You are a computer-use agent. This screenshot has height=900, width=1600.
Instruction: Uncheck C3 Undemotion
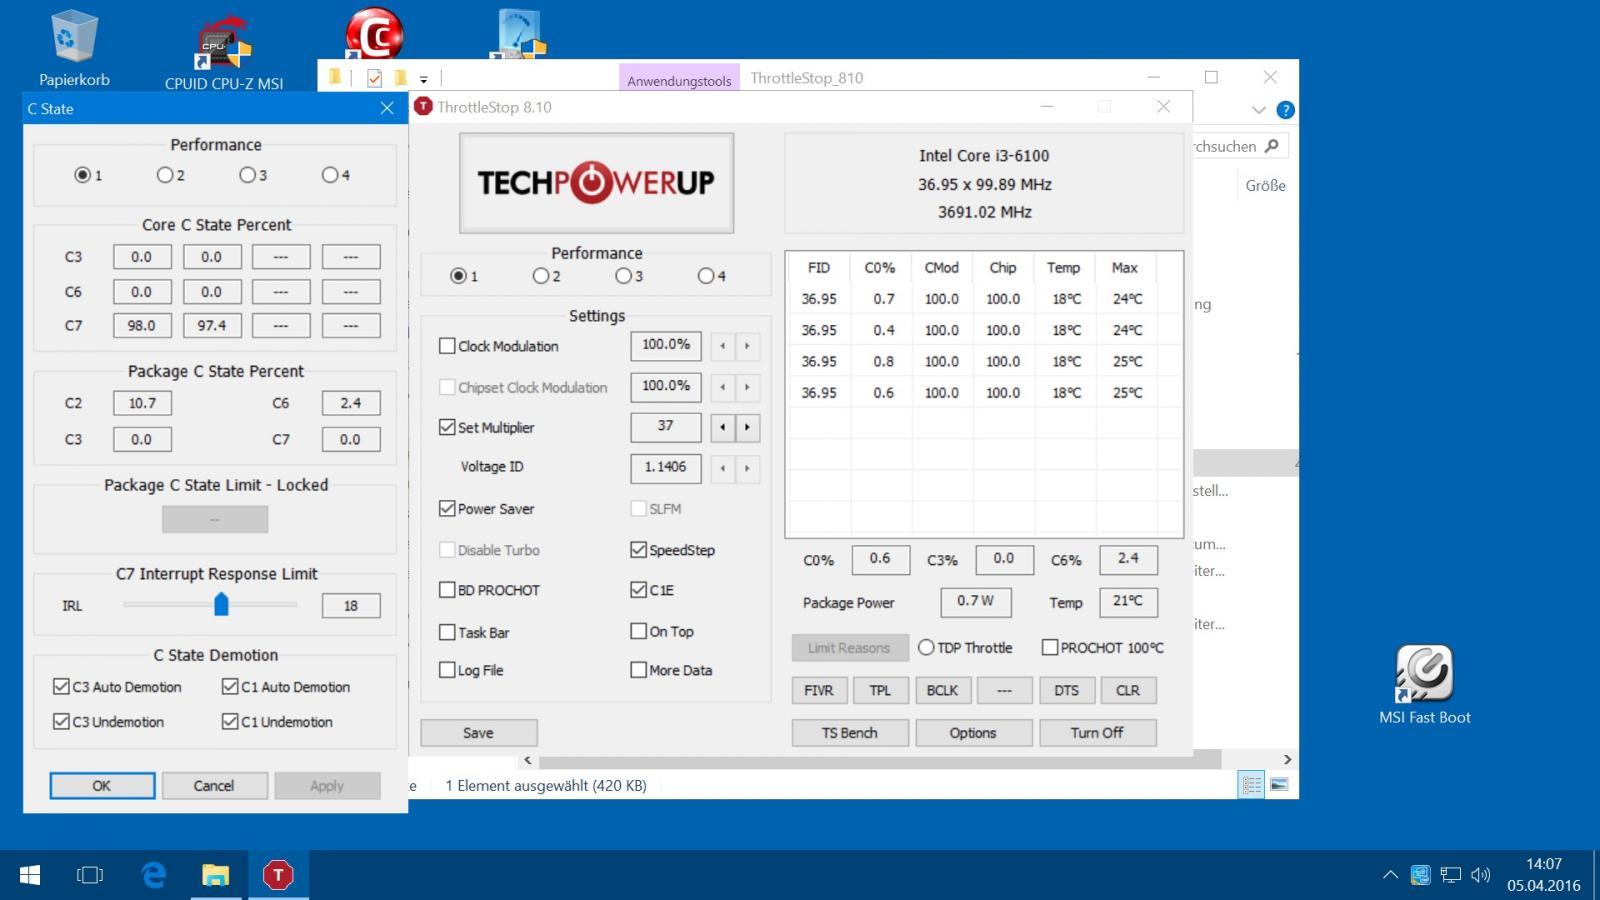click(61, 721)
